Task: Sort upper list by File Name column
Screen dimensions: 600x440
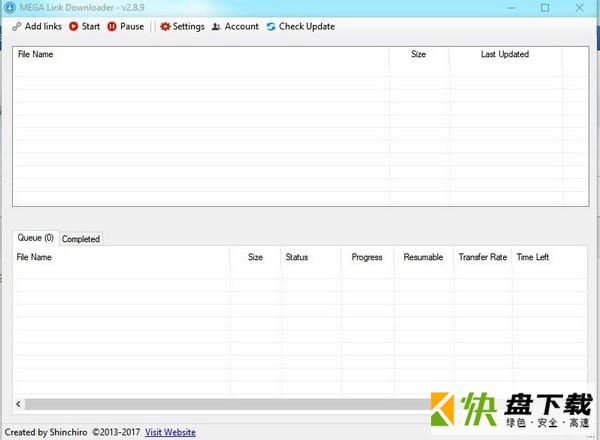Action: (x=201, y=54)
